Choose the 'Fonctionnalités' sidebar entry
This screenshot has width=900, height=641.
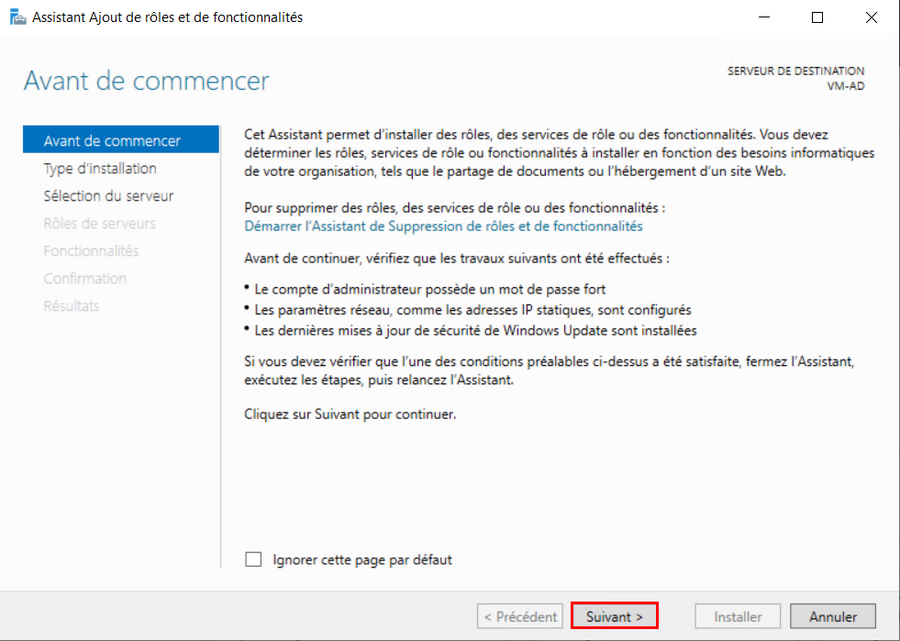(91, 251)
